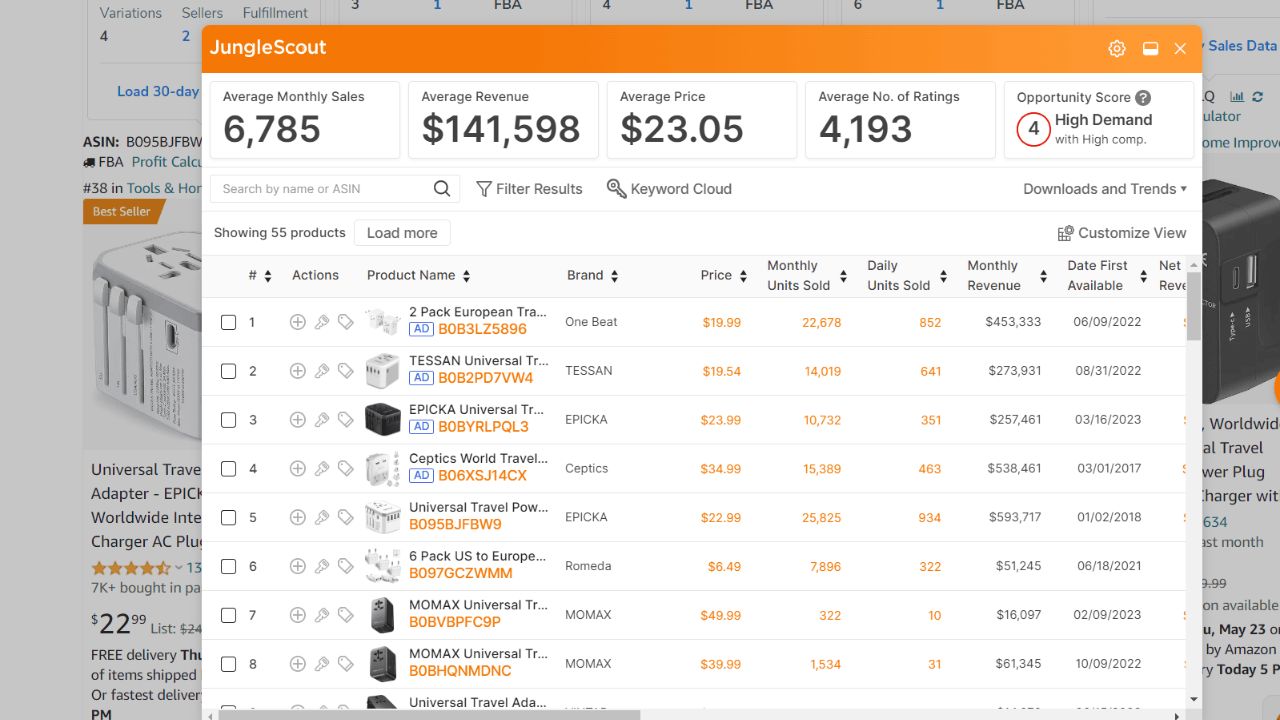Image resolution: width=1280 pixels, height=720 pixels.
Task: Select checkbox for row 1 One Beat
Action: pyautogui.click(x=228, y=322)
